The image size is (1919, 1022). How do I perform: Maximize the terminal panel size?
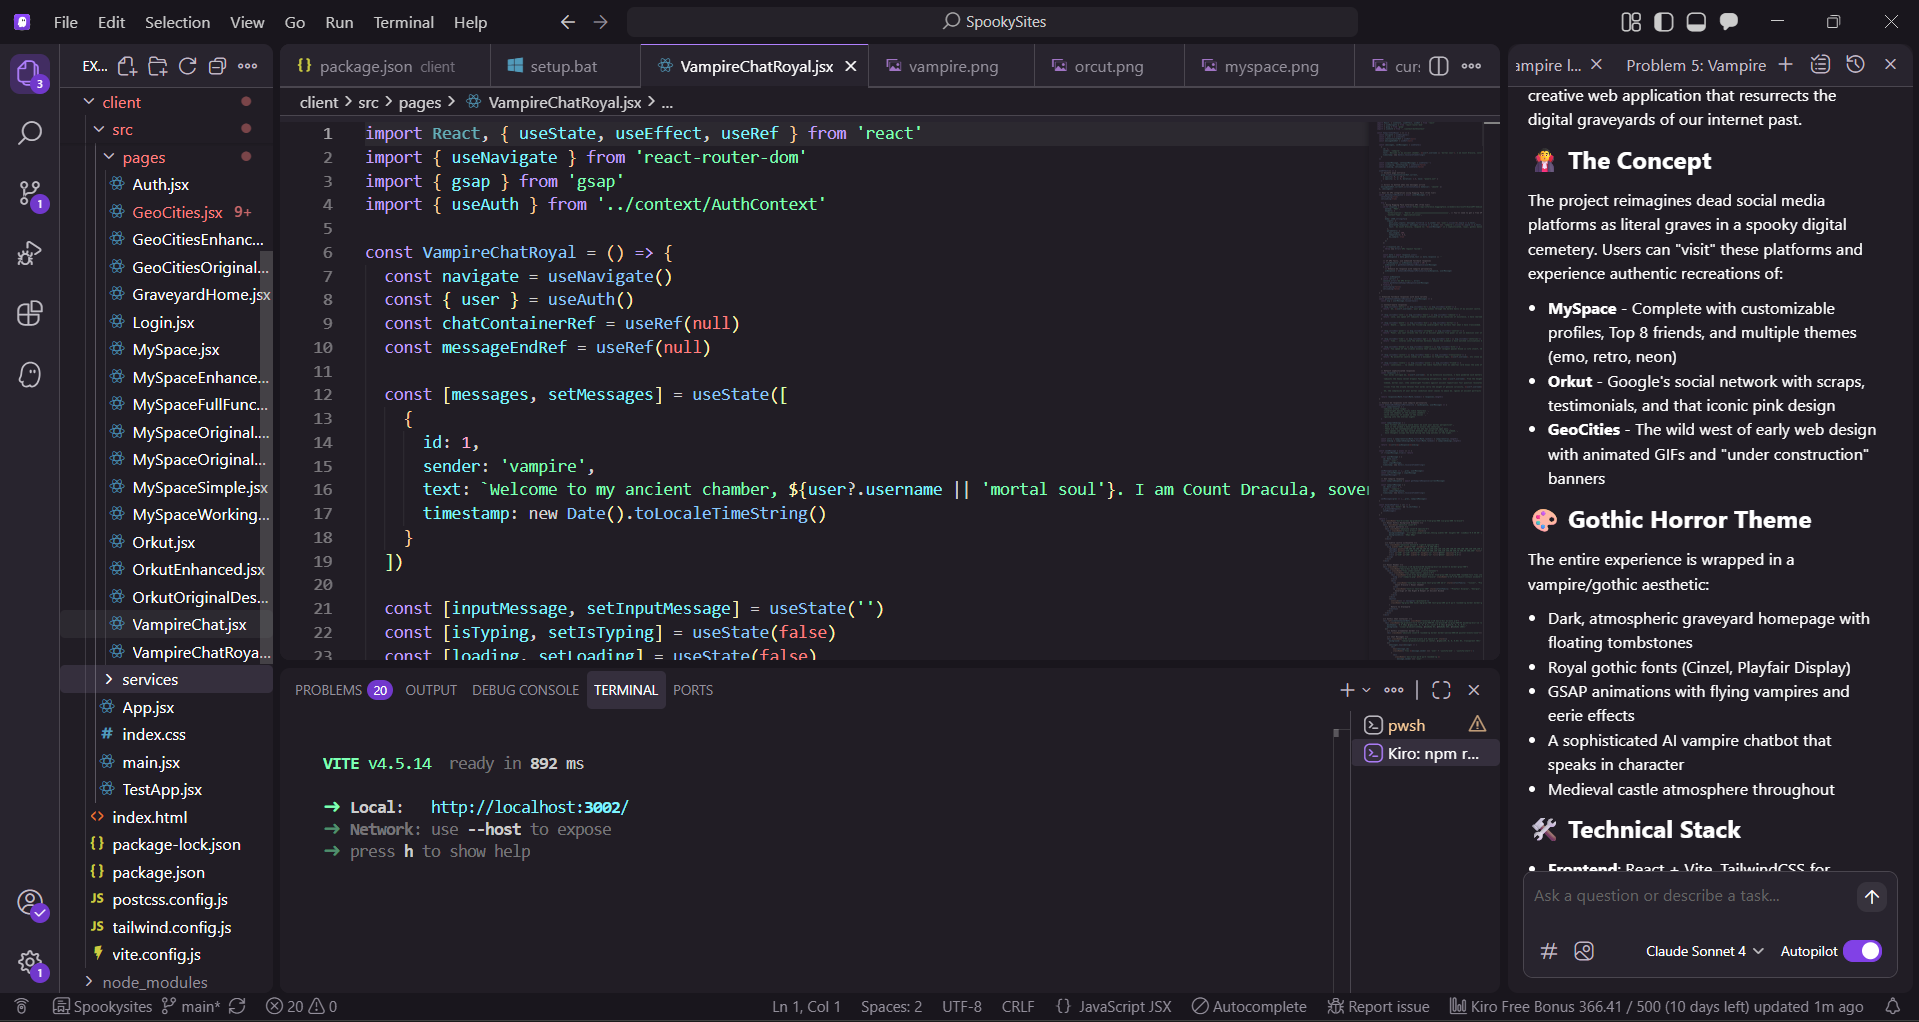(x=1441, y=690)
